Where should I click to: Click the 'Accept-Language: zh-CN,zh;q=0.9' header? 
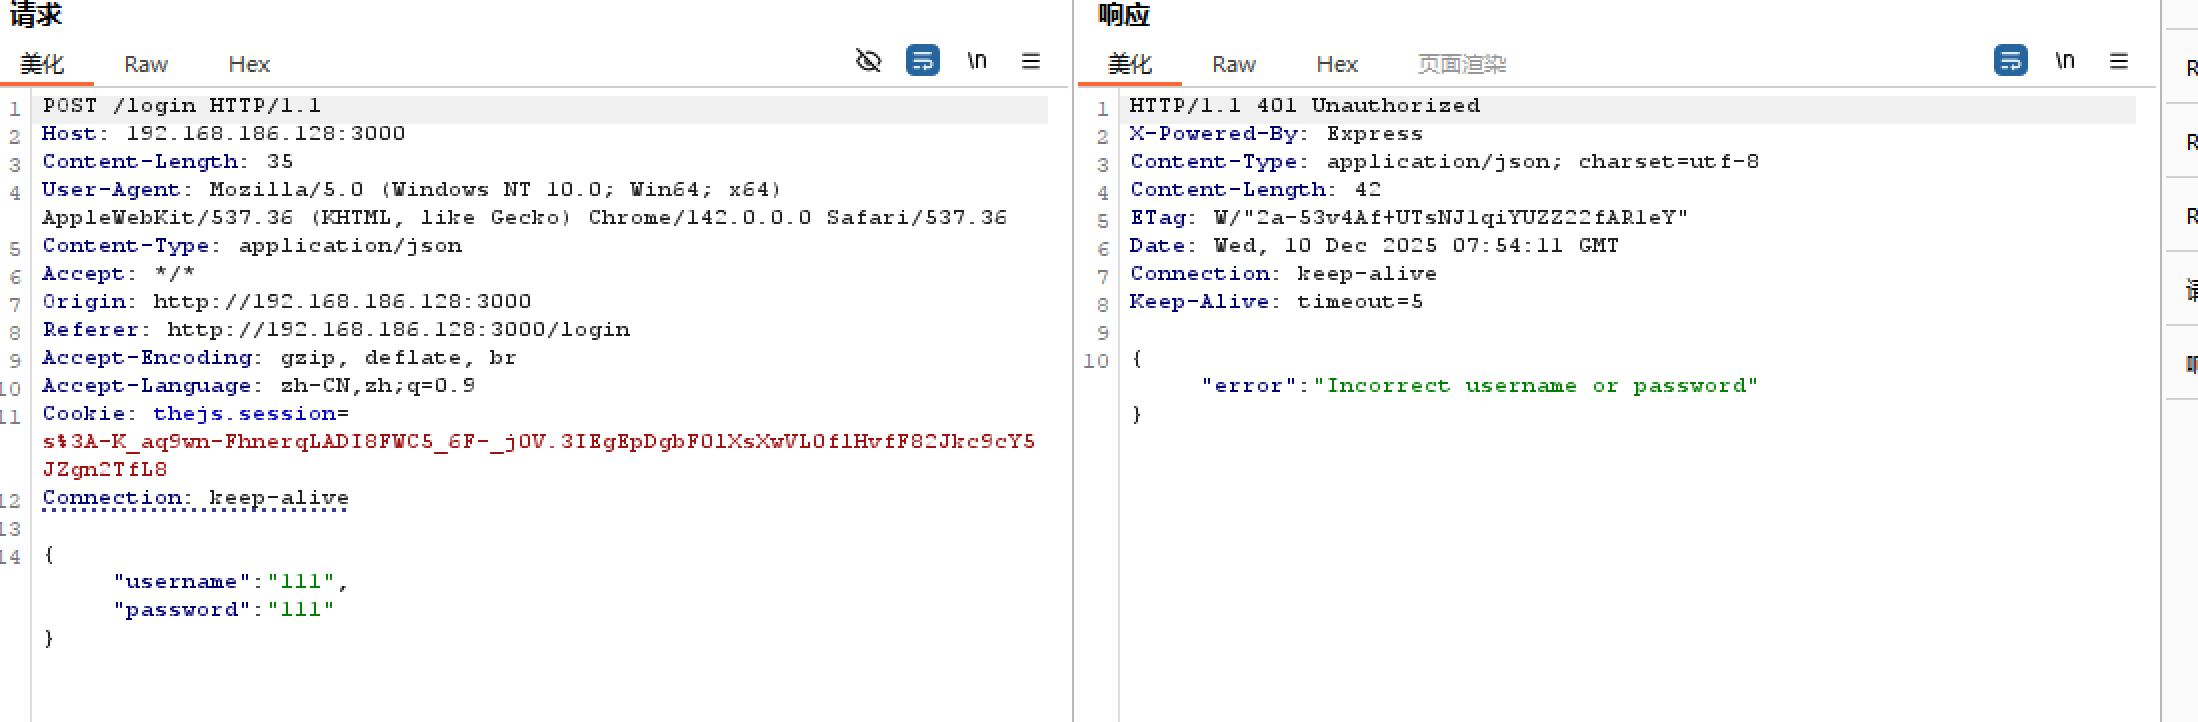[259, 386]
